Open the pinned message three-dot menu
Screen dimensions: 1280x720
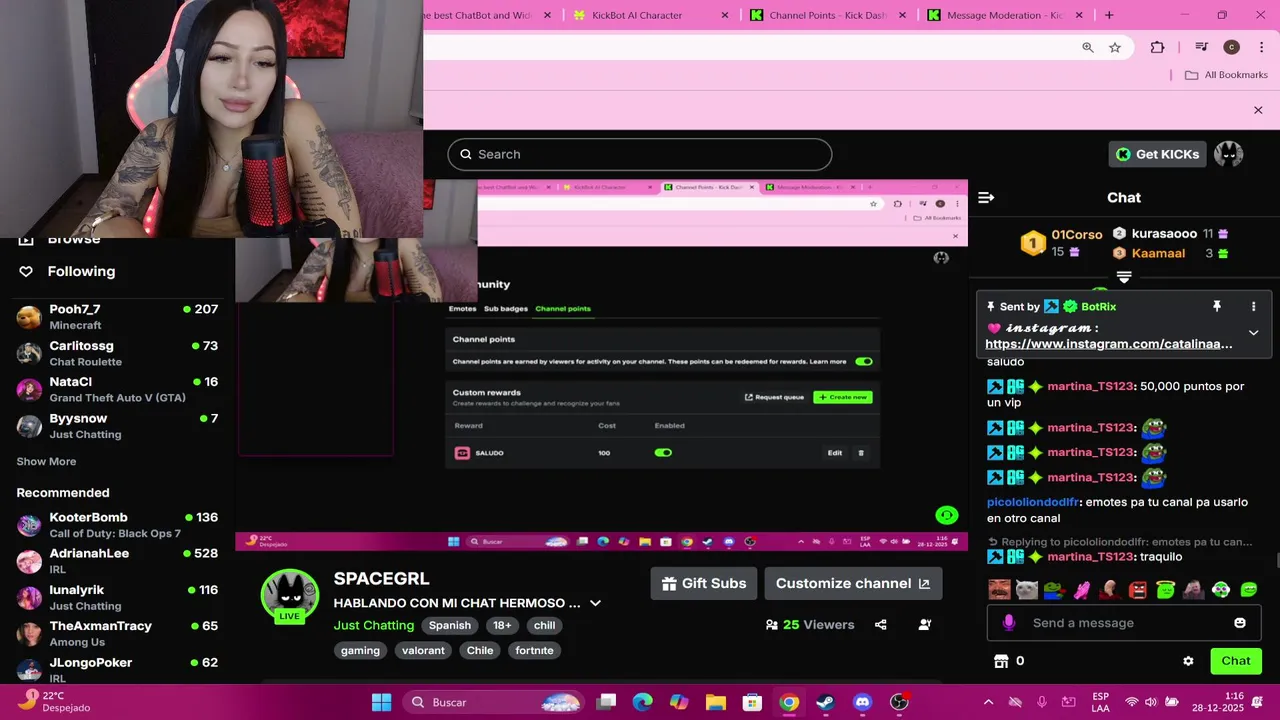1253,307
